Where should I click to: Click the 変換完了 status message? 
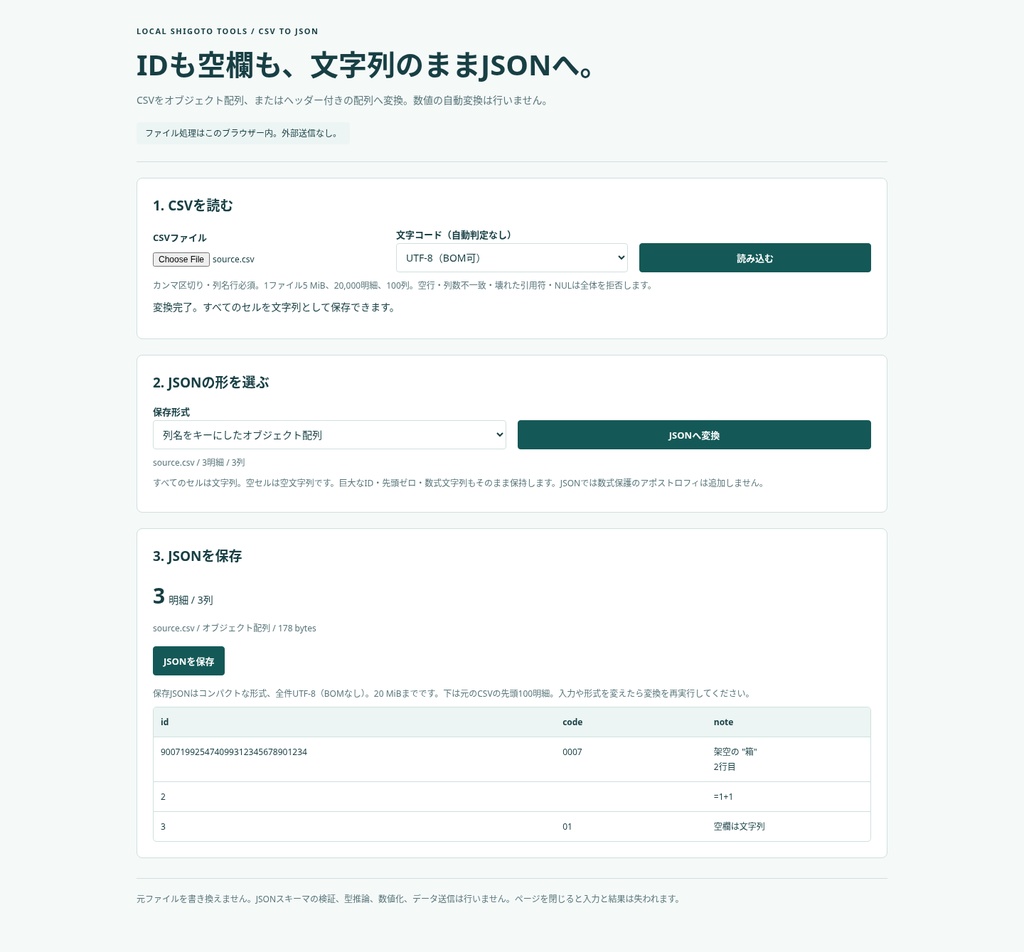tap(274, 308)
